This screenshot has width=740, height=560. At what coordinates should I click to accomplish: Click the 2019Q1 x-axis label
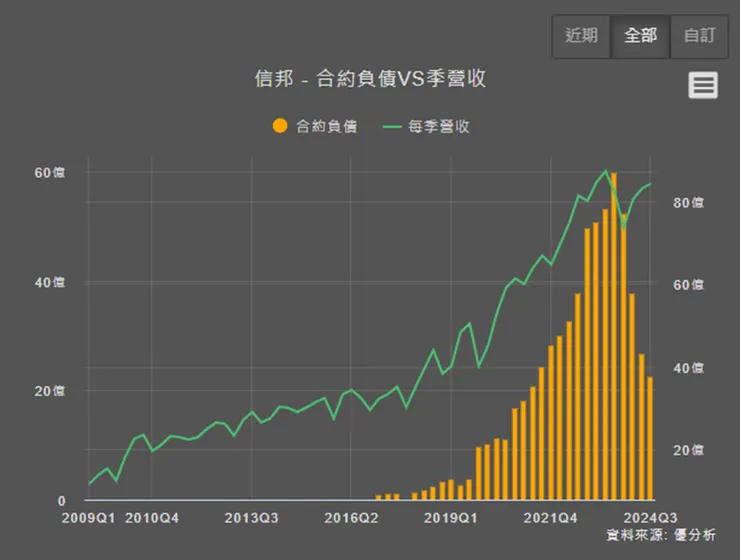451,518
